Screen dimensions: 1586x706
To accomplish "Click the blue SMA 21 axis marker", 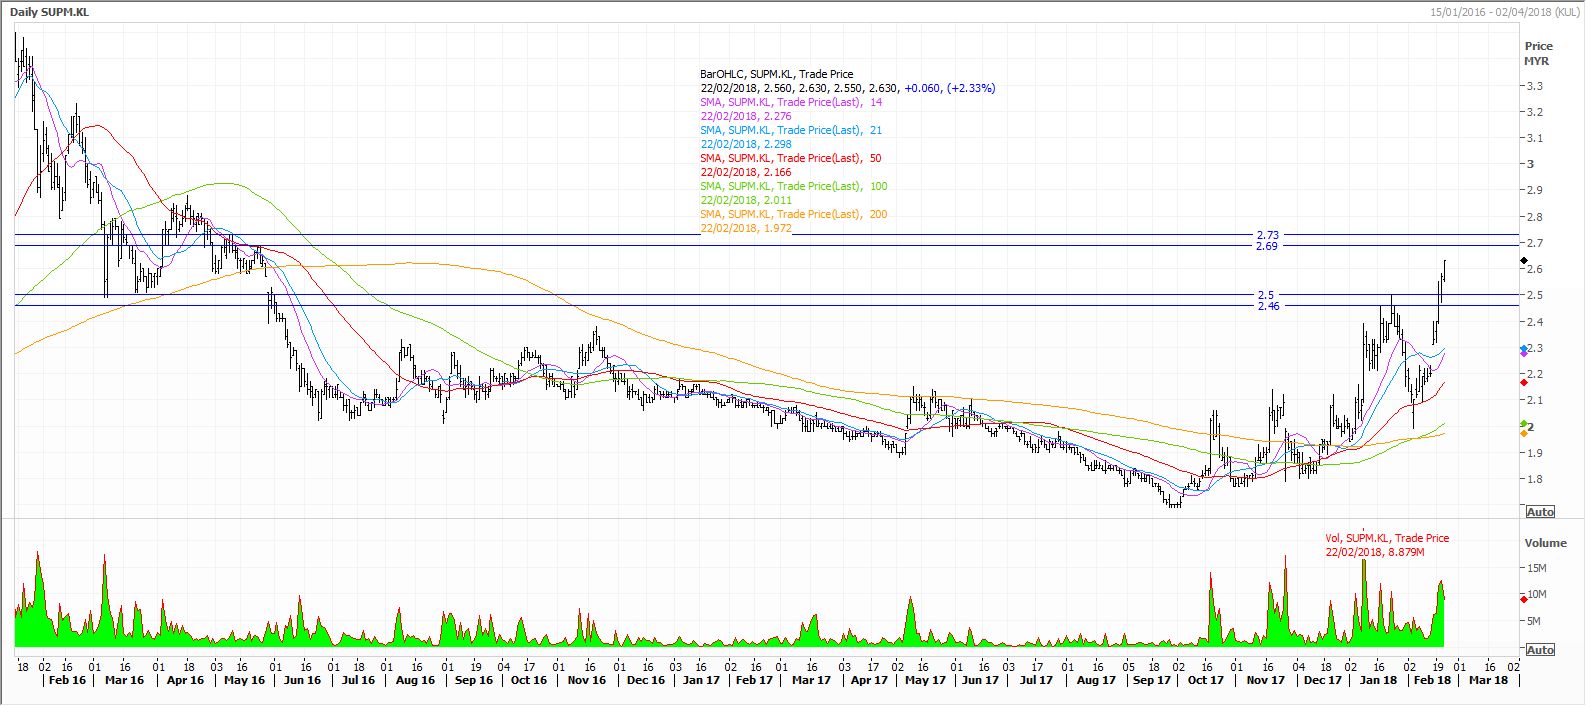I will tap(1523, 348).
